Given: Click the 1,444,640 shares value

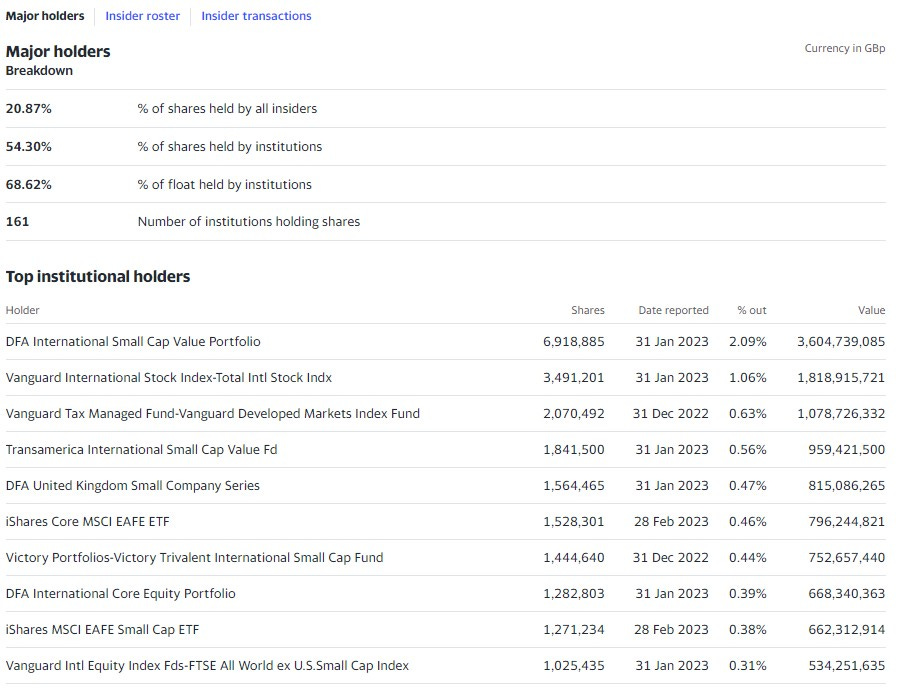Looking at the screenshot, I should (573, 558).
